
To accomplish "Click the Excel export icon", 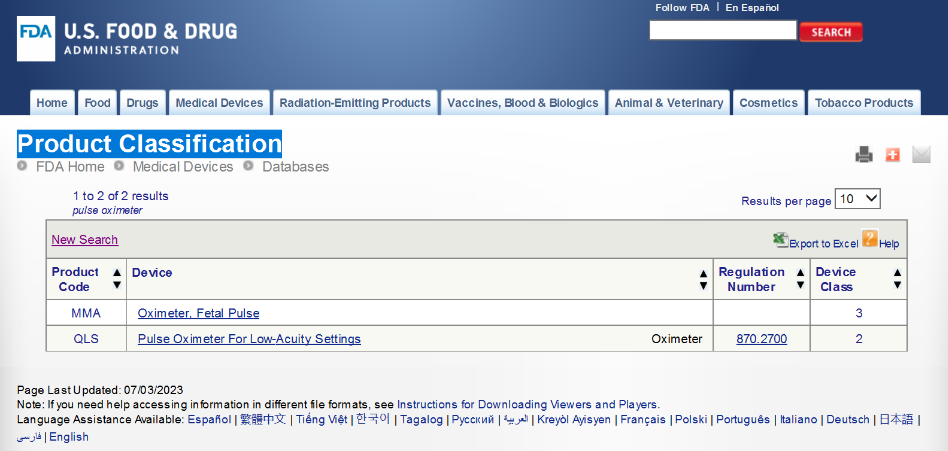I will [780, 240].
